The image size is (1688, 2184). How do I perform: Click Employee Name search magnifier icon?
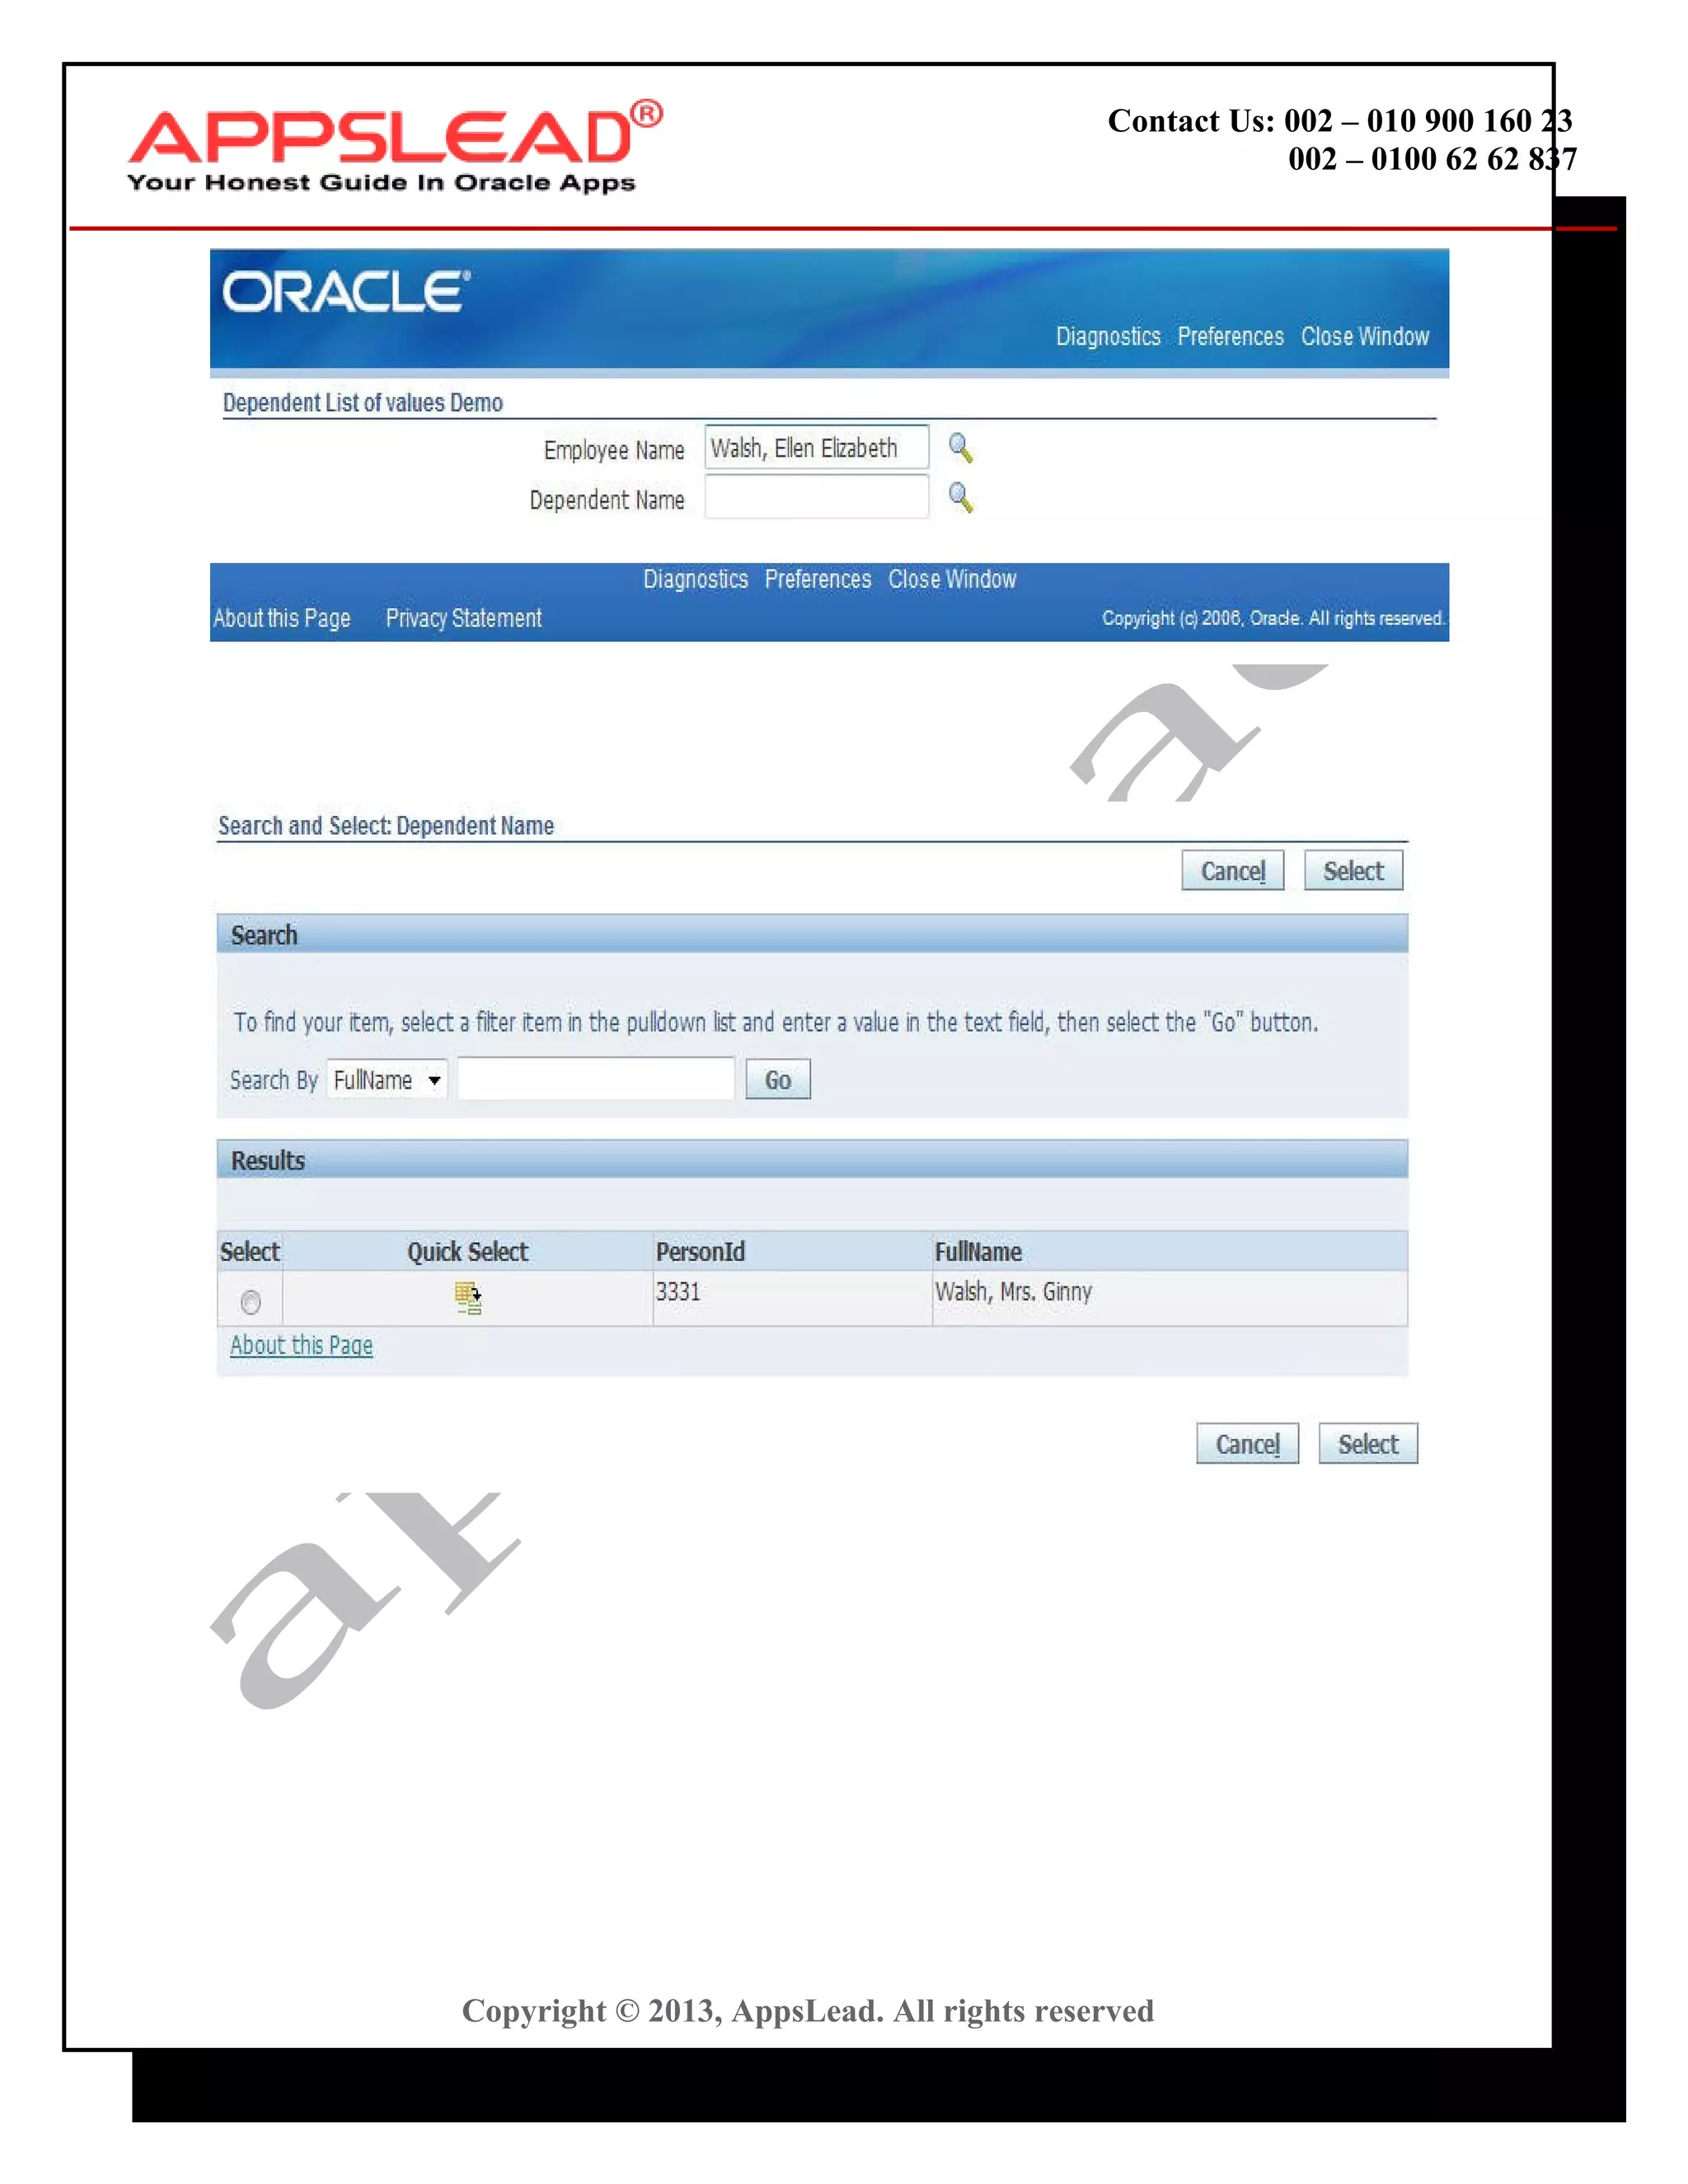(960, 448)
